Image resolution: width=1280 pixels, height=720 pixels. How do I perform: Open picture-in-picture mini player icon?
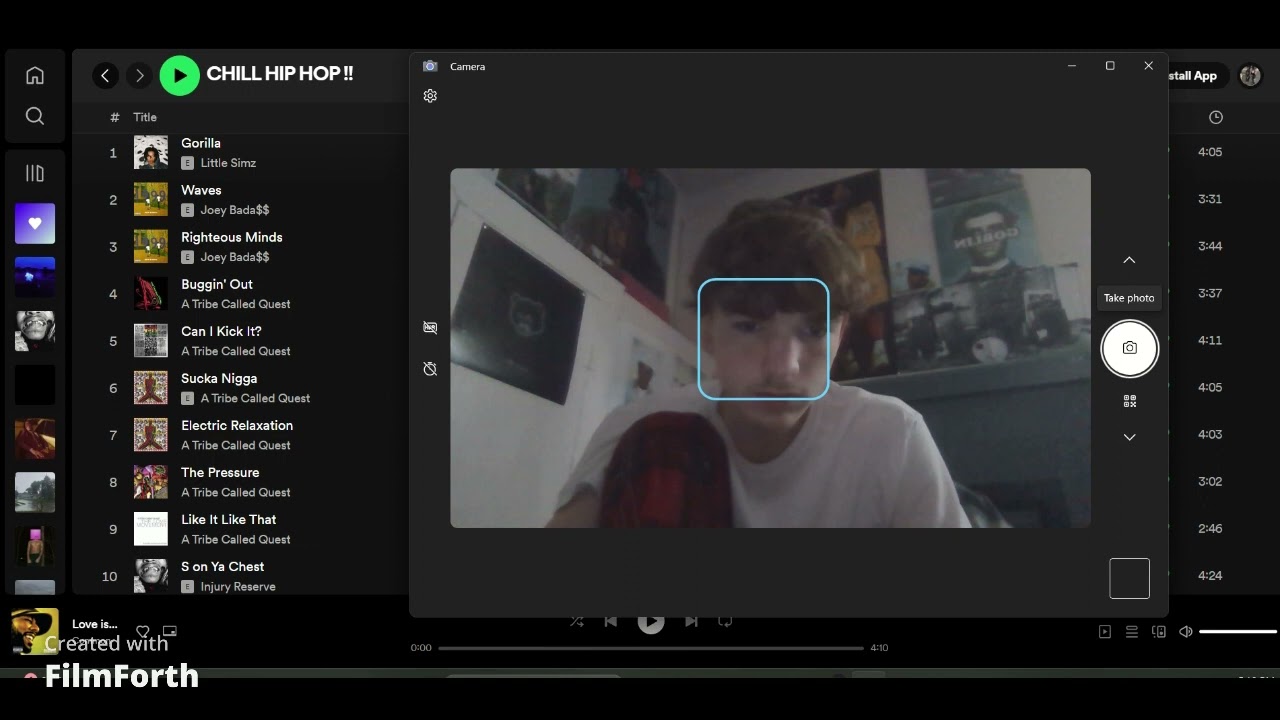click(170, 631)
